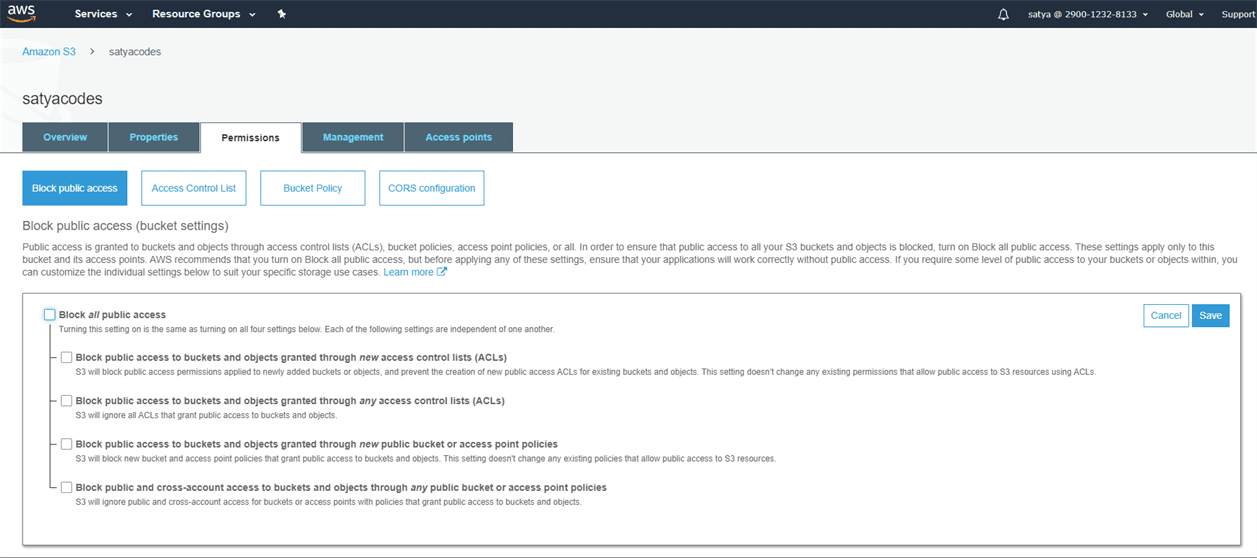The image size is (1257, 558).
Task: Open the Global region dropdown
Action: 1184,14
